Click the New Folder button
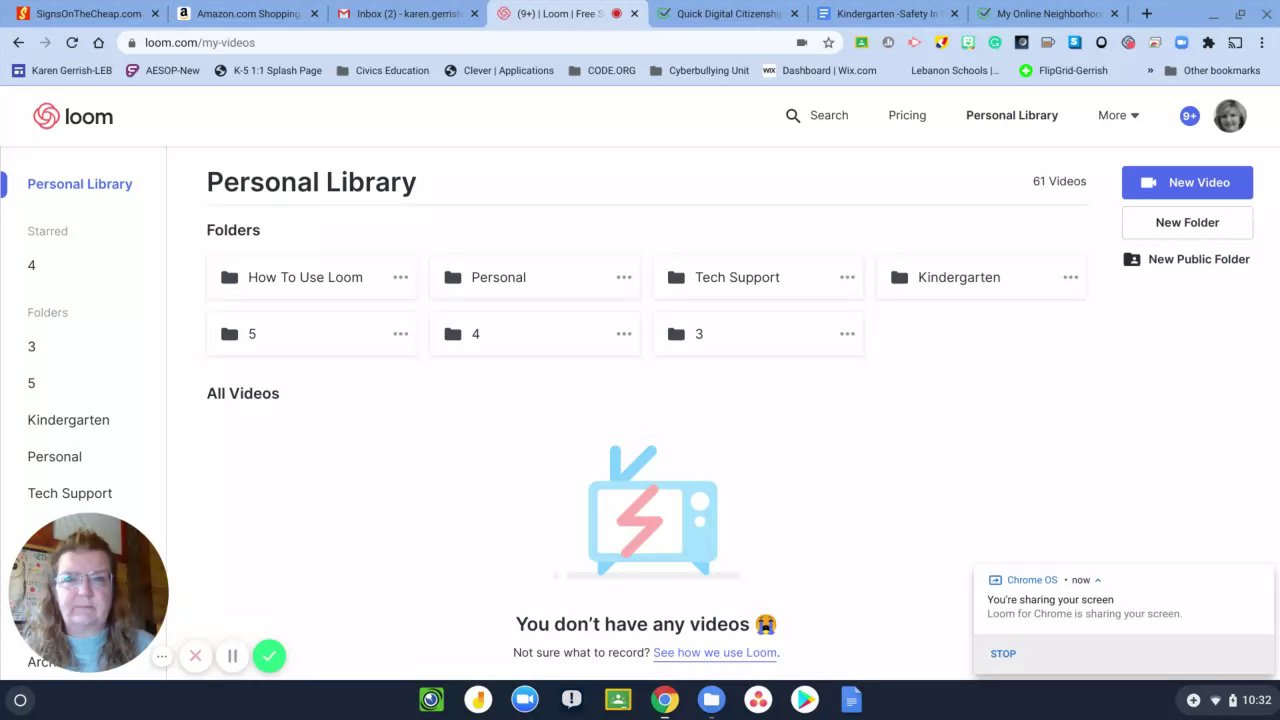The height and width of the screenshot is (720, 1280). [1187, 222]
